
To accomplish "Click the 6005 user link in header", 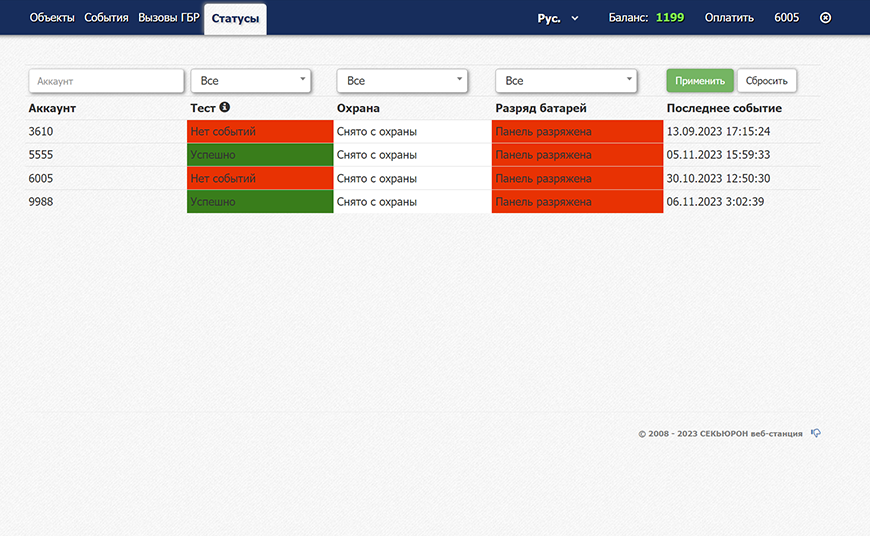I will coord(787,18).
